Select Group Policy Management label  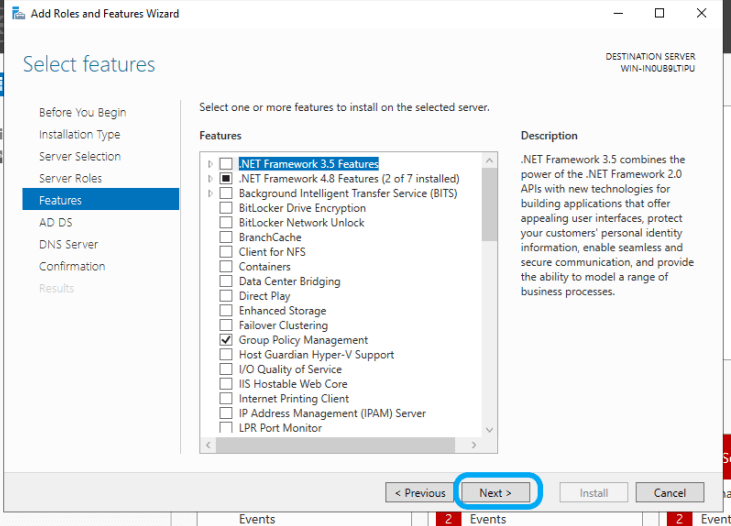pyautogui.click(x=303, y=340)
